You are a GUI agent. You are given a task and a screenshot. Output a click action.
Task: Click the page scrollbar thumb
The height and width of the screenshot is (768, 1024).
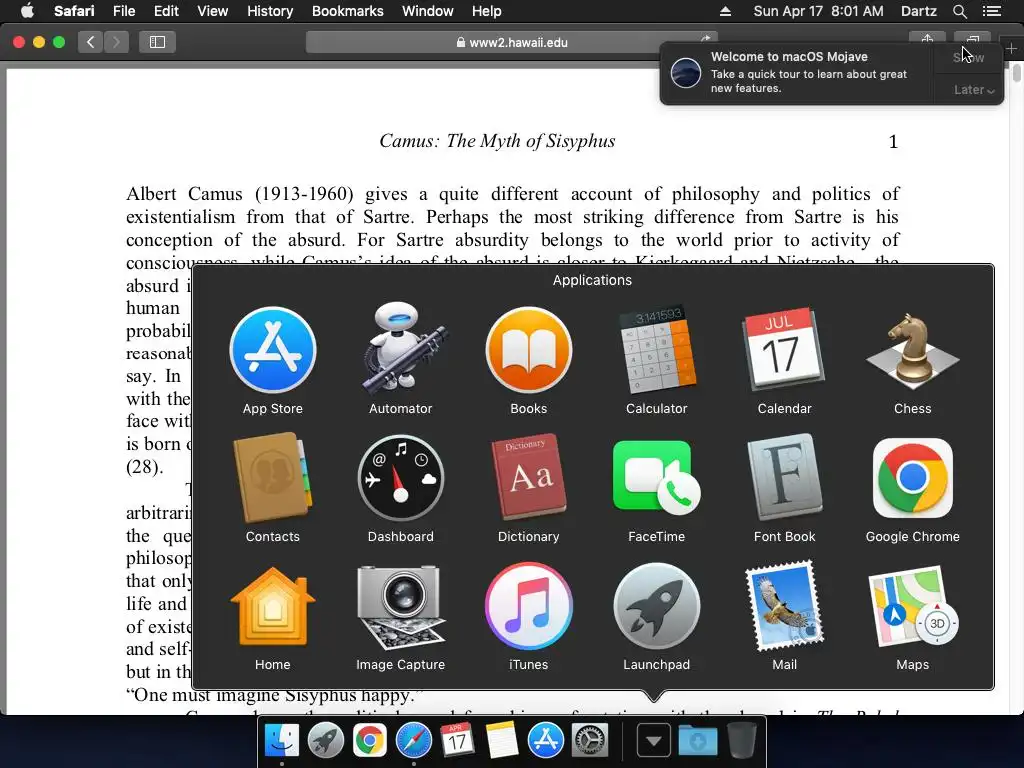[x=1017, y=72]
